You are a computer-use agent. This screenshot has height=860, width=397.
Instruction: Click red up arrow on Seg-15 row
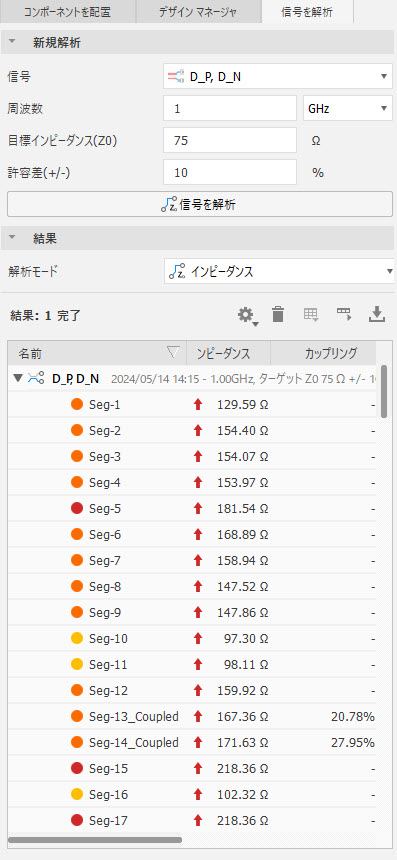click(198, 769)
